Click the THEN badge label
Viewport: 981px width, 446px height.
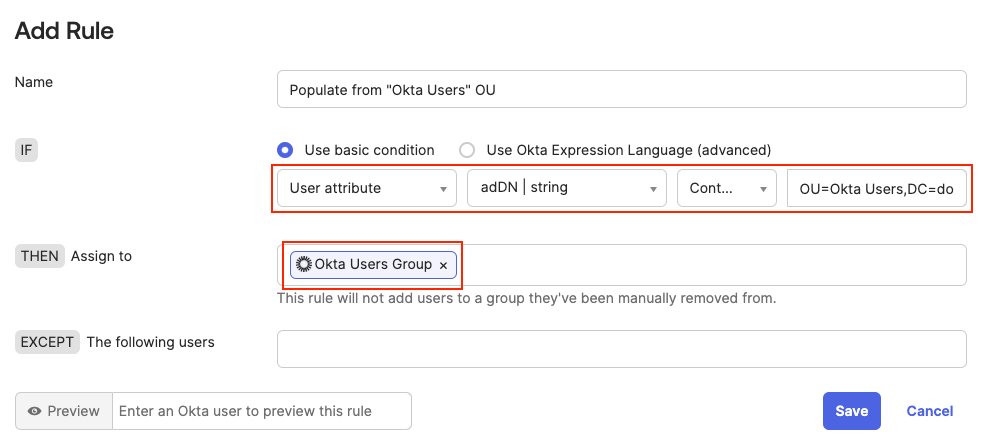point(39,256)
